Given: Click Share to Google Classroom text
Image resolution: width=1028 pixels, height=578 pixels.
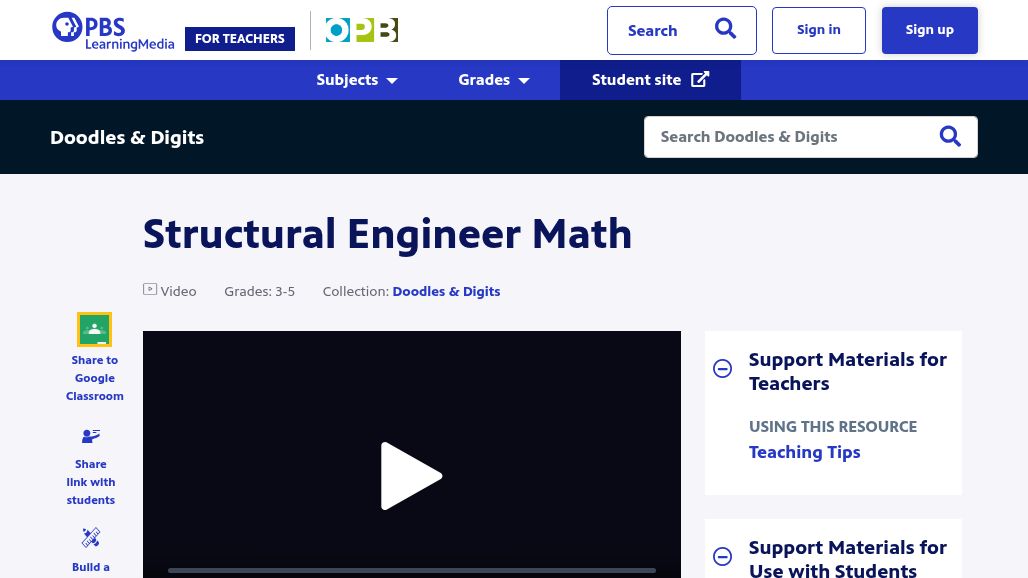Looking at the screenshot, I should click(x=94, y=378).
